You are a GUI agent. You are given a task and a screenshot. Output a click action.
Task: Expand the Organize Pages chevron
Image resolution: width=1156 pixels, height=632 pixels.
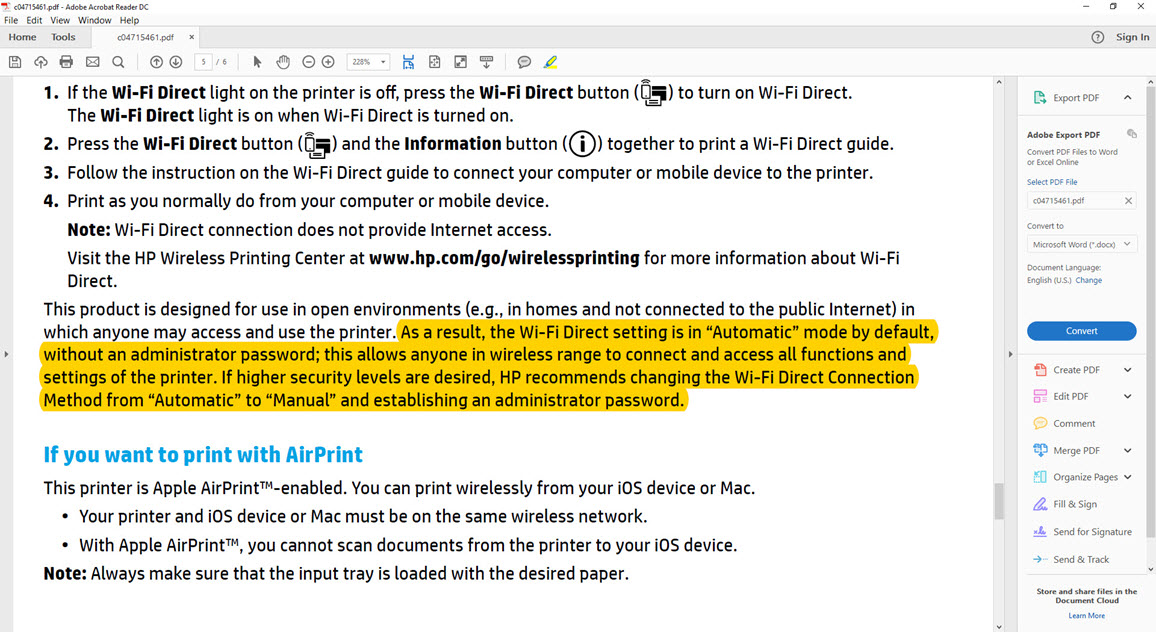click(x=1127, y=477)
